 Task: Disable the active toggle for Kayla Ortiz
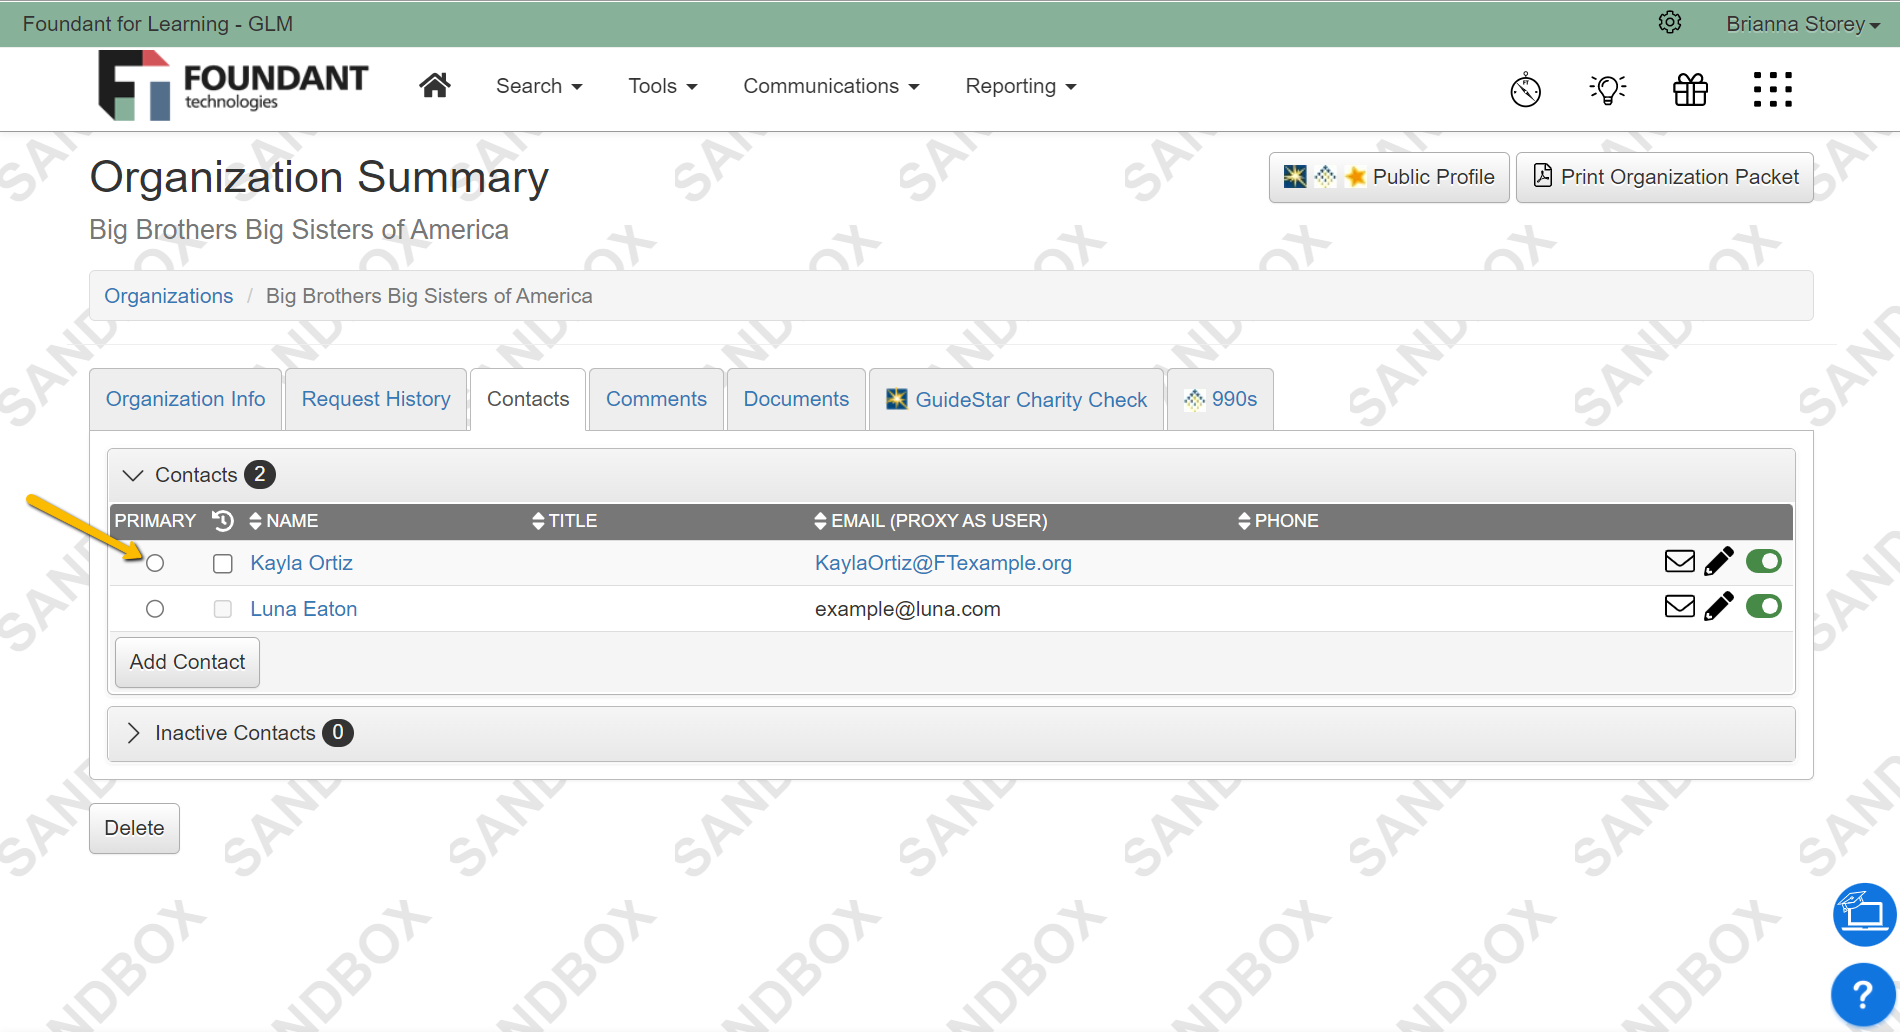[1763, 561]
